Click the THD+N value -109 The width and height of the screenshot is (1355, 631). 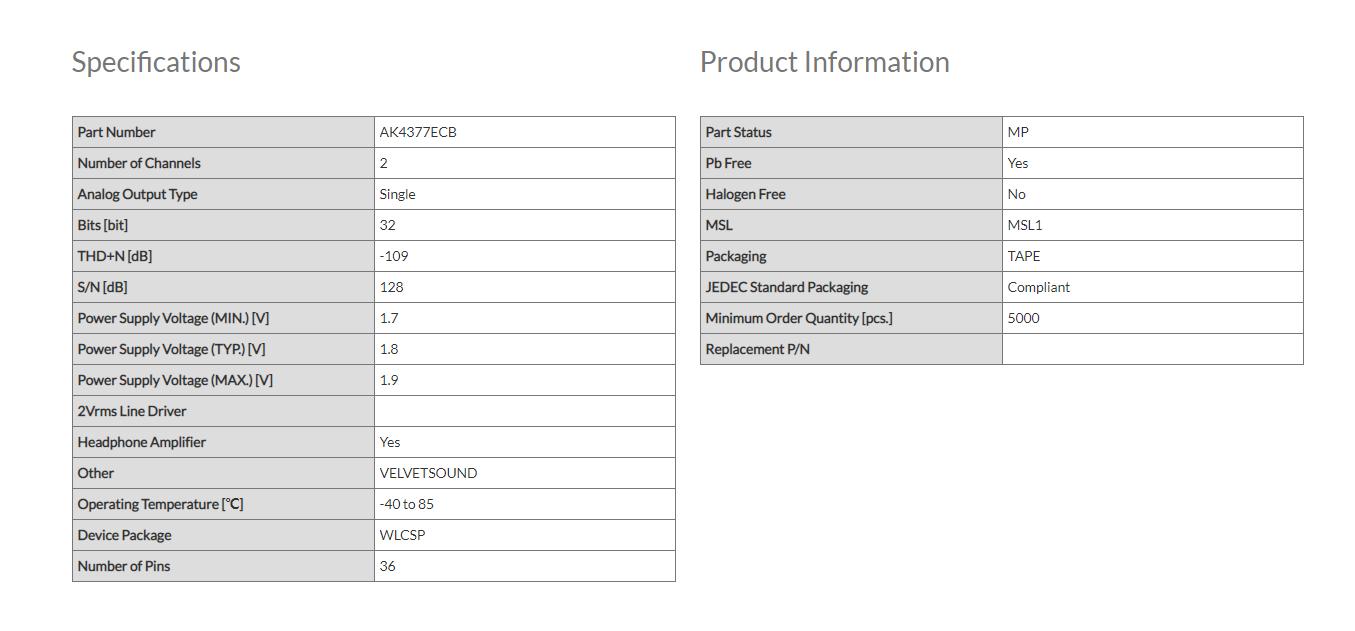pyautogui.click(x=394, y=256)
